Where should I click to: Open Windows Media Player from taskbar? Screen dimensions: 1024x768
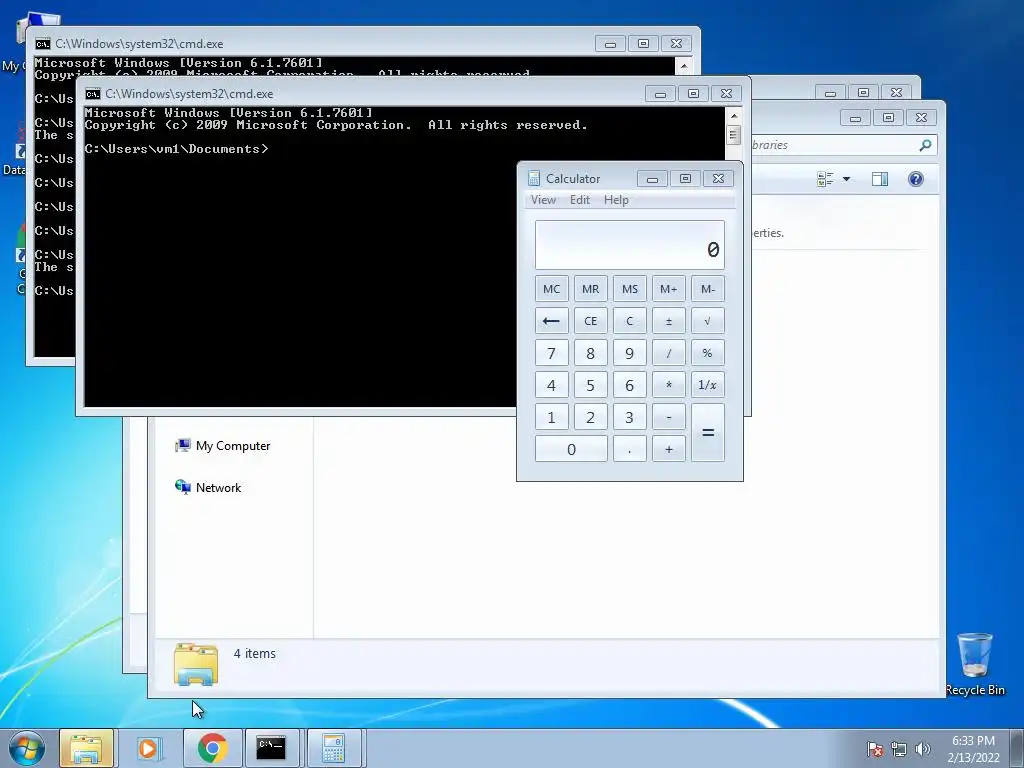[148, 748]
